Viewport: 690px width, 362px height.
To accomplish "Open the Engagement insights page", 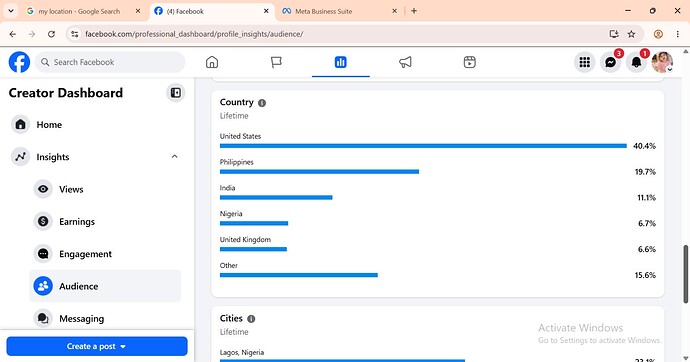I will 105,254.
